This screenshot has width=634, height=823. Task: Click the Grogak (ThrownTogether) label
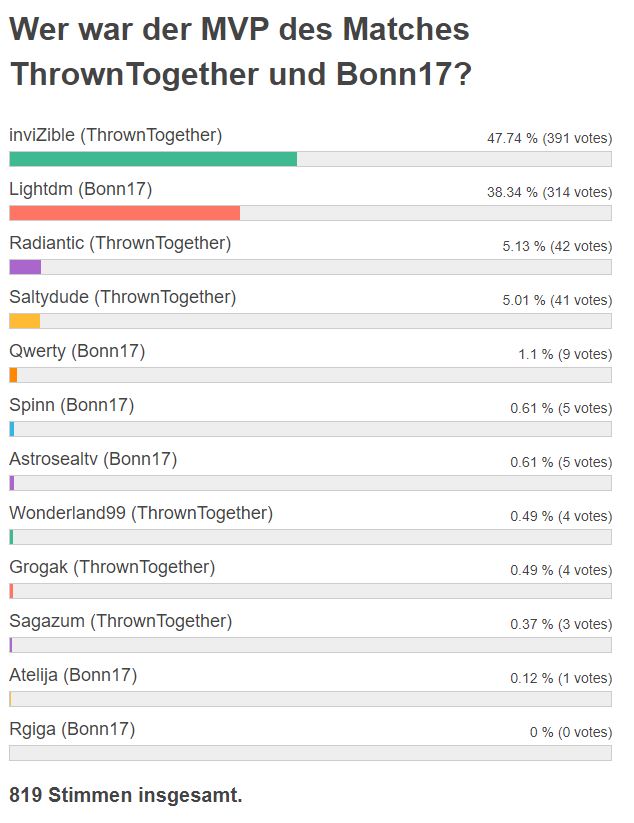point(112,567)
